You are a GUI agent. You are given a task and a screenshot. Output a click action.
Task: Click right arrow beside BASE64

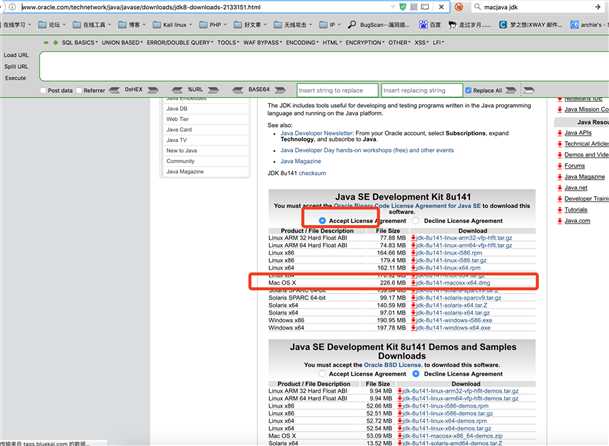coord(280,90)
